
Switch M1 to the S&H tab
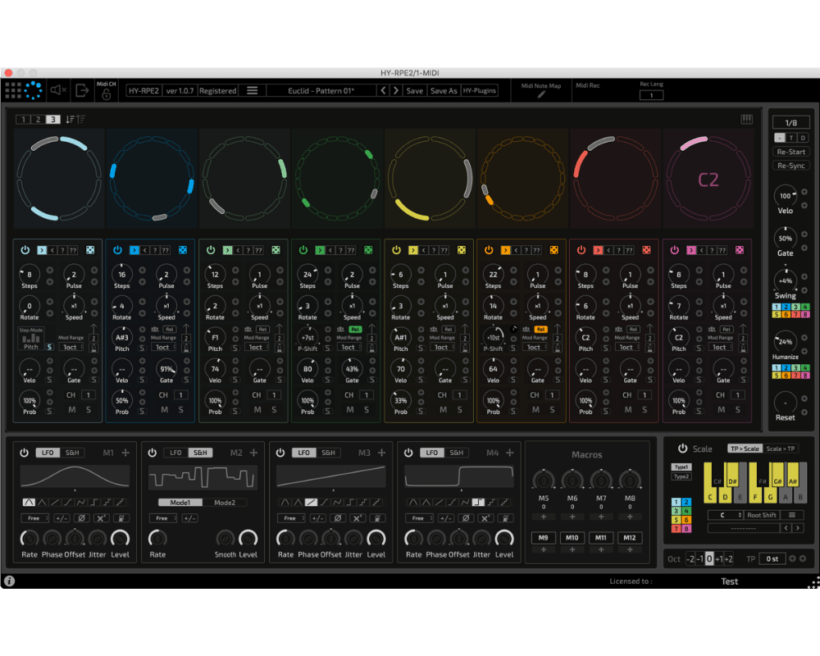pyautogui.click(x=73, y=453)
